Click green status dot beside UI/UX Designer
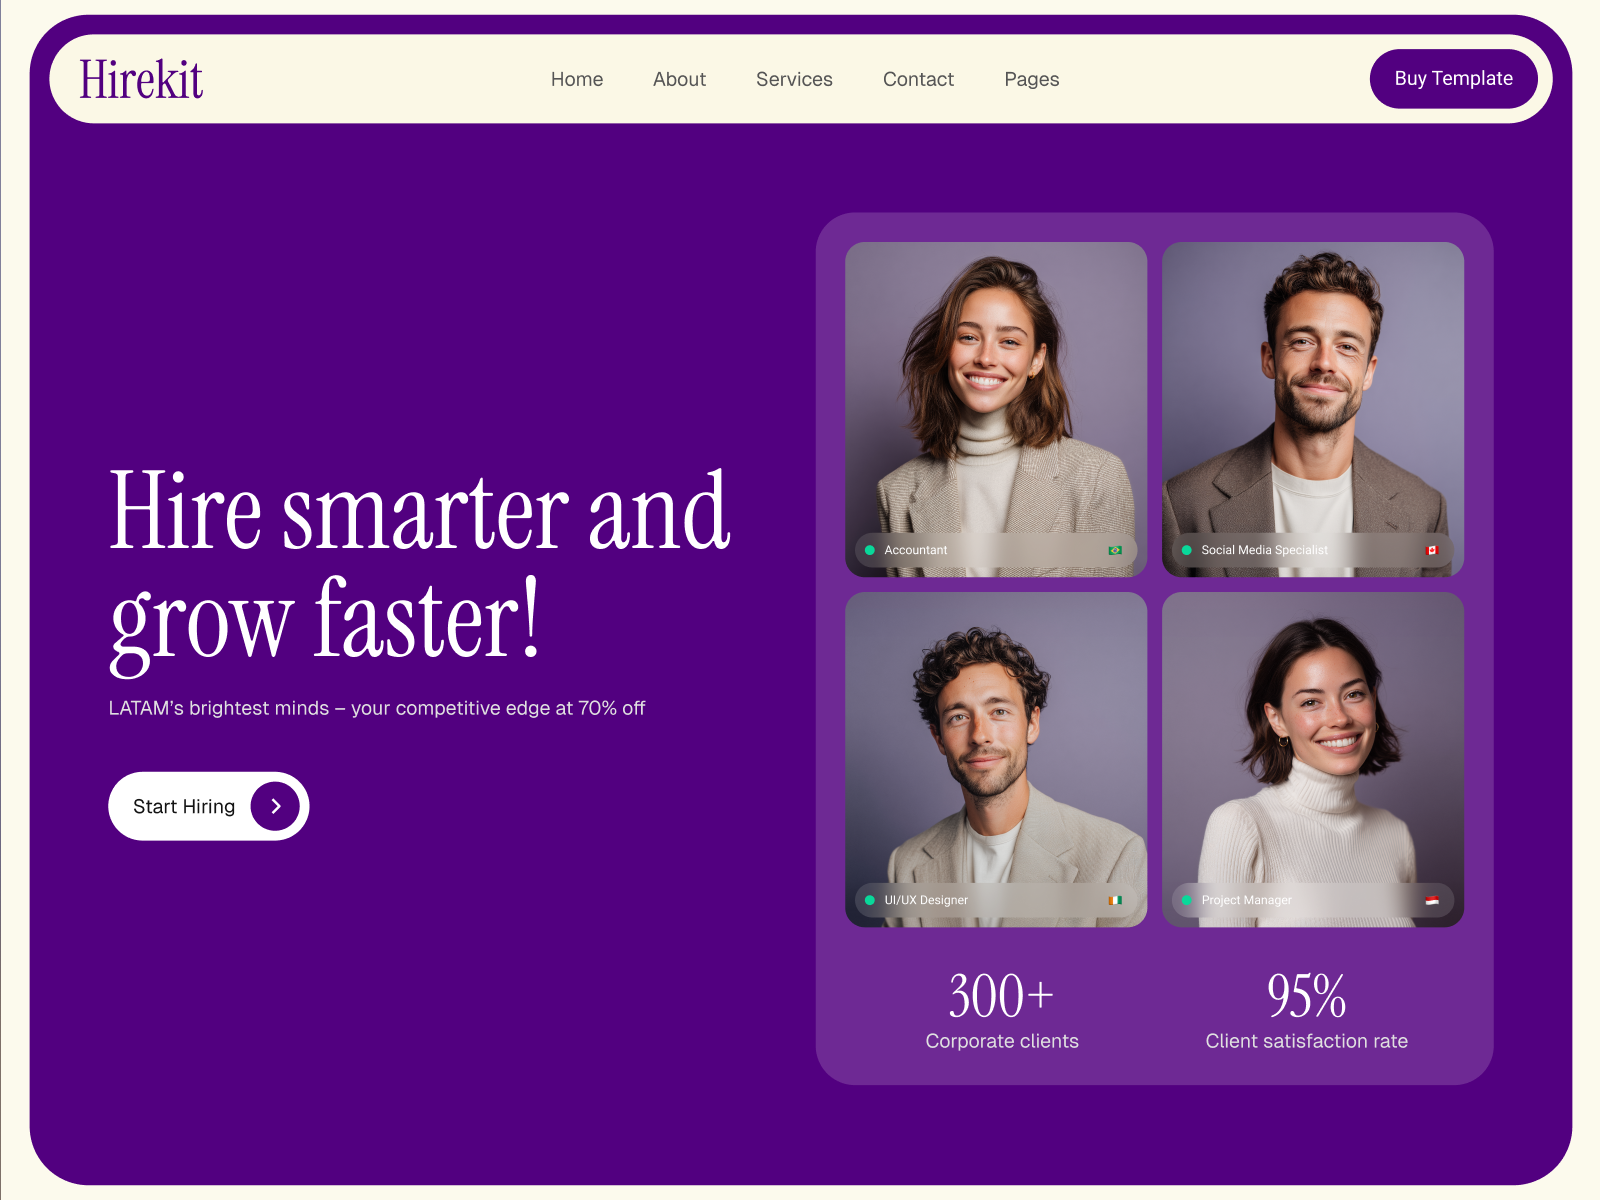The height and width of the screenshot is (1200, 1600). click(x=870, y=900)
